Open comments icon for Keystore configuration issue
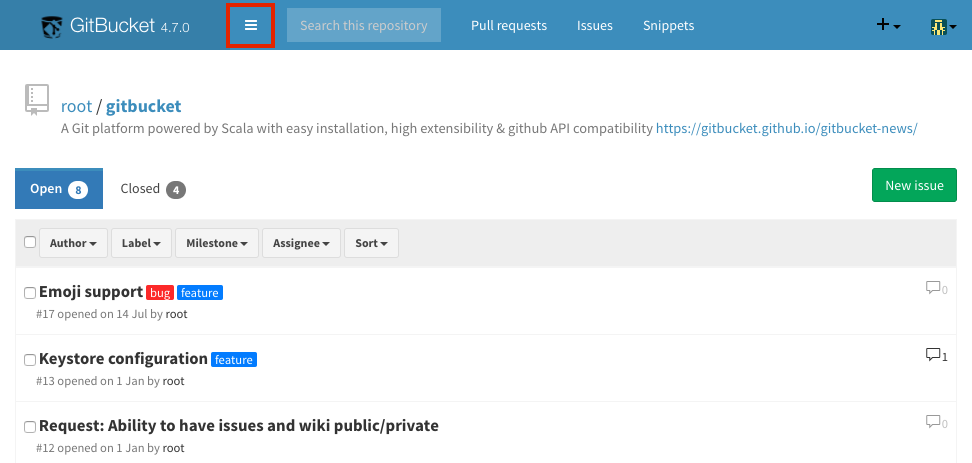 point(936,355)
